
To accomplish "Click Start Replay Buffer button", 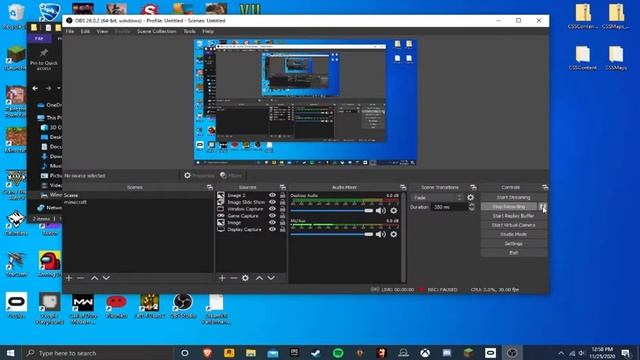I will click(x=513, y=216).
